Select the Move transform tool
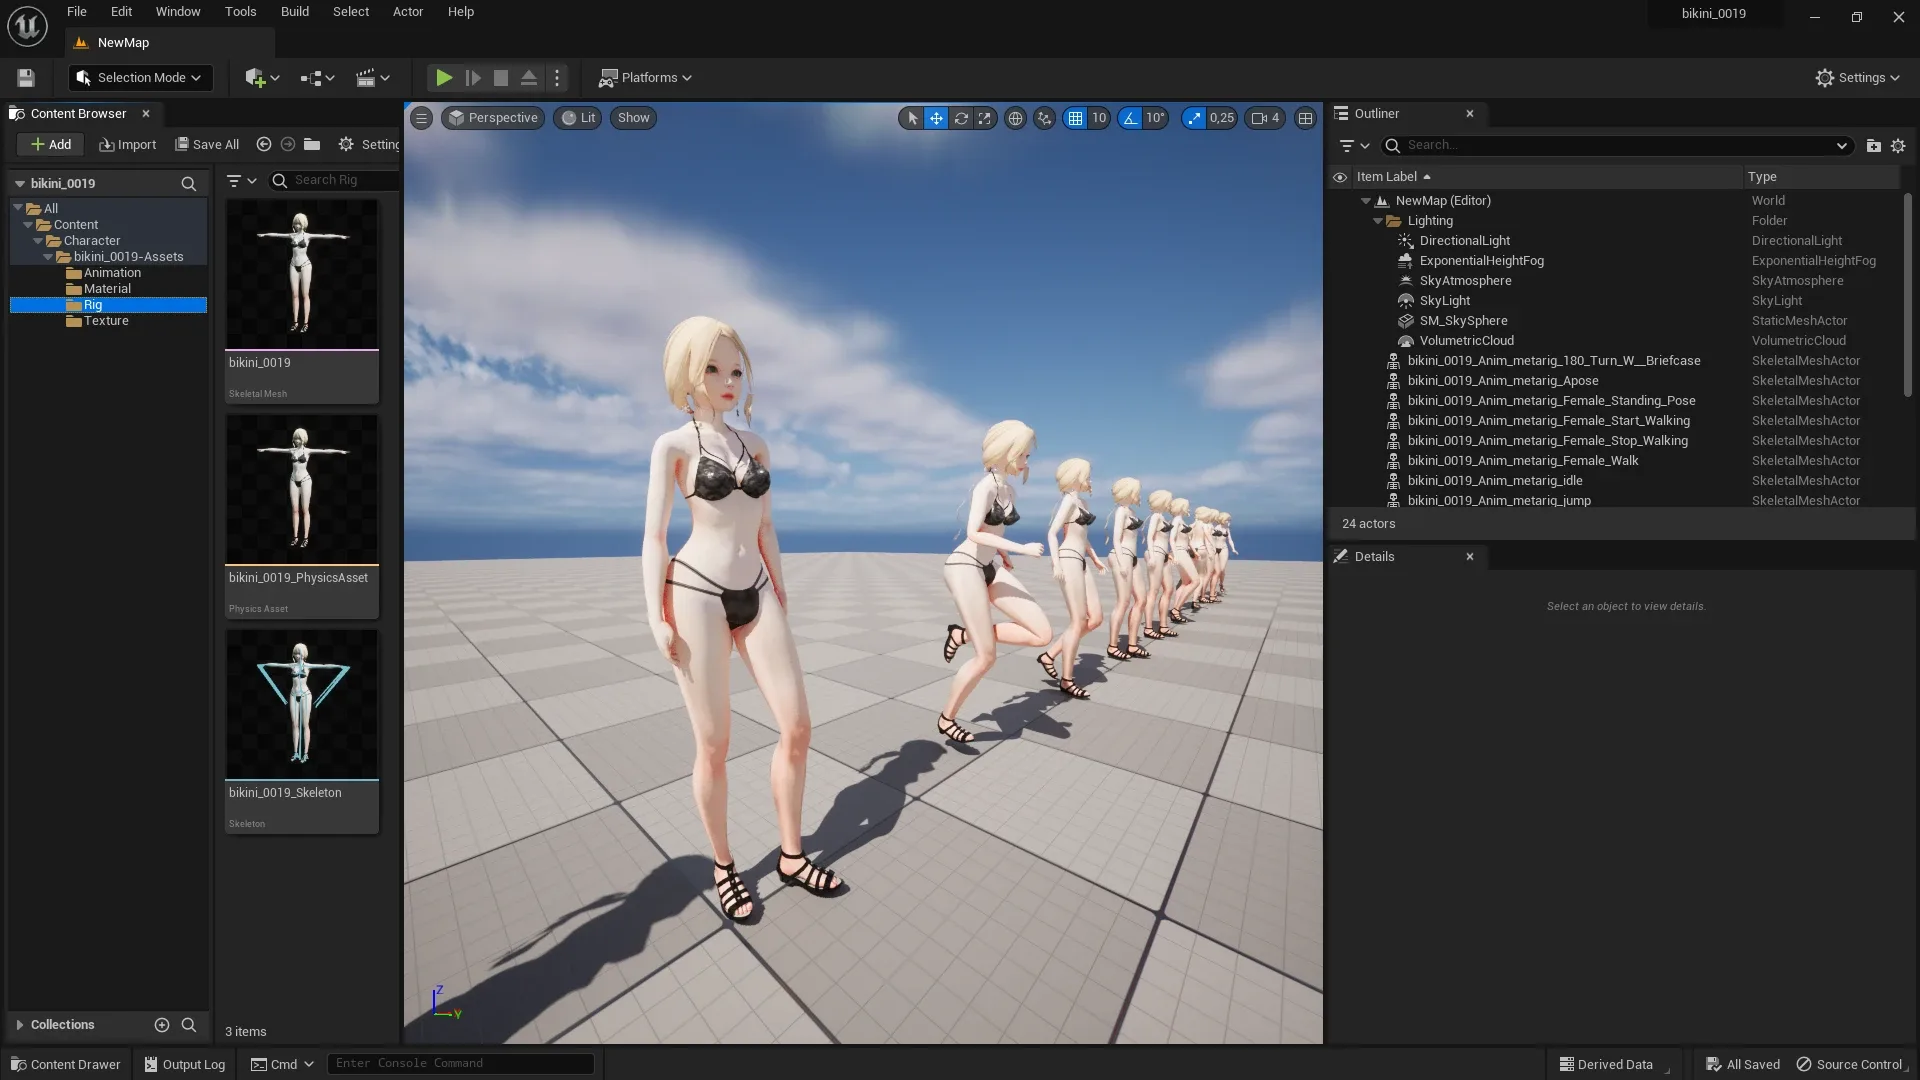1920x1080 pixels. (x=936, y=118)
